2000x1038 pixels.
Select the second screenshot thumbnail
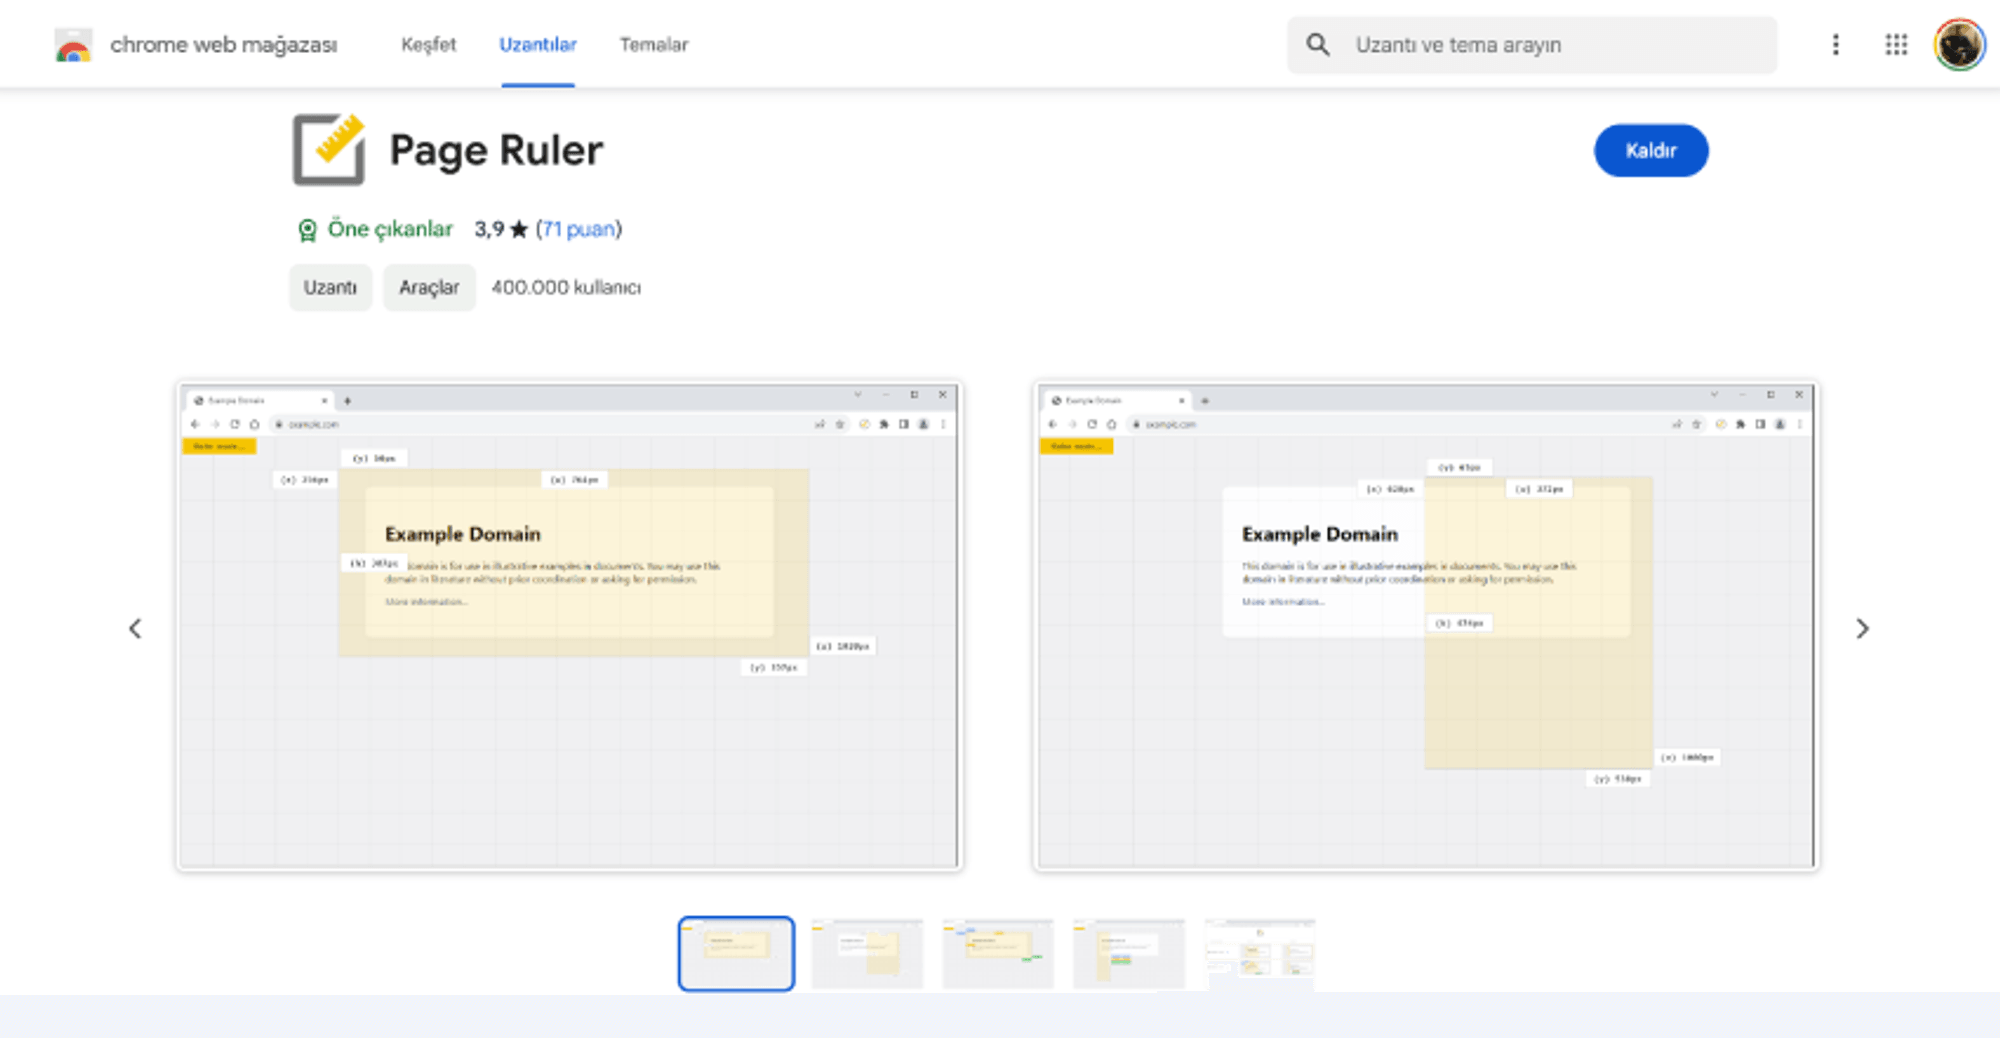click(867, 953)
